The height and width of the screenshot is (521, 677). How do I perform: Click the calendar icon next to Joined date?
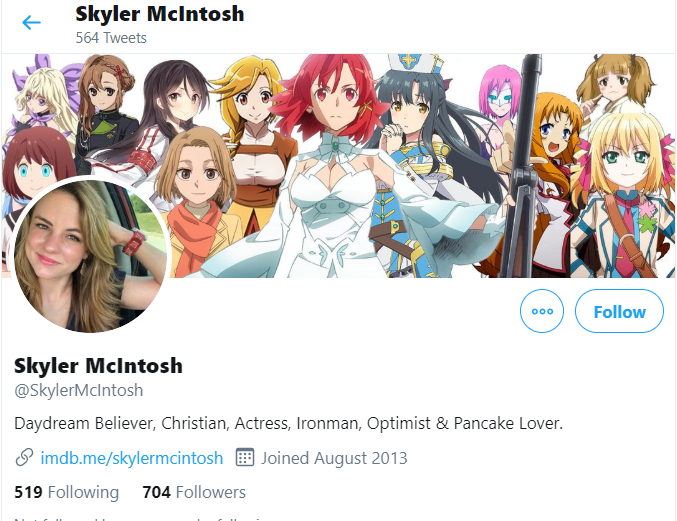coord(244,458)
